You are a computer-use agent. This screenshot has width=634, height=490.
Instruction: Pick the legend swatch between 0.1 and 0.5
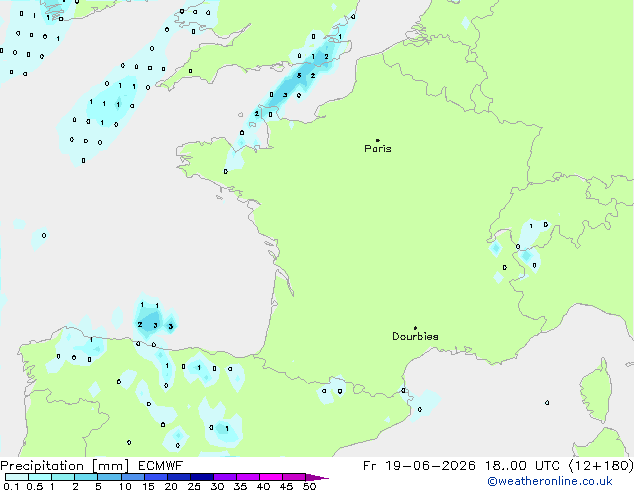(x=17, y=477)
